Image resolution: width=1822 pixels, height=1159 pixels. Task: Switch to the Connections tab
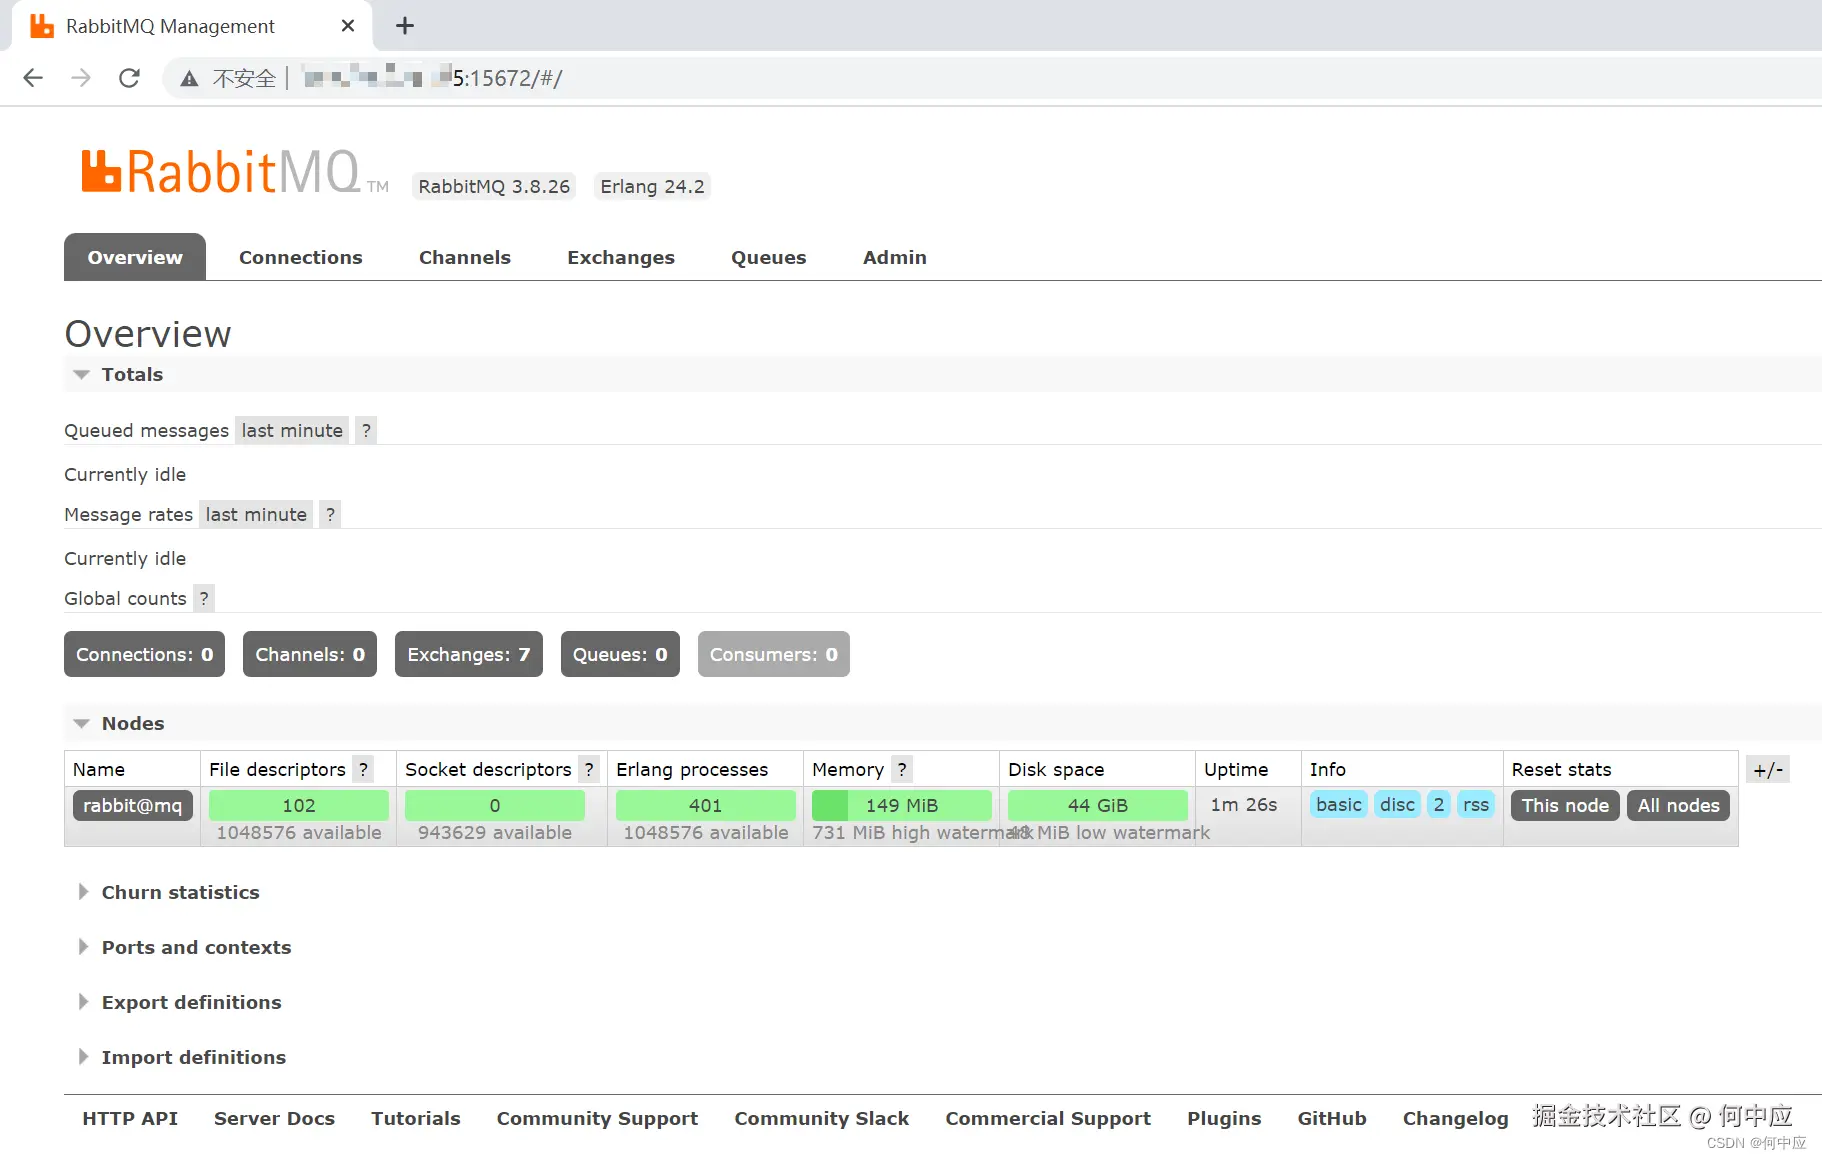pos(301,257)
